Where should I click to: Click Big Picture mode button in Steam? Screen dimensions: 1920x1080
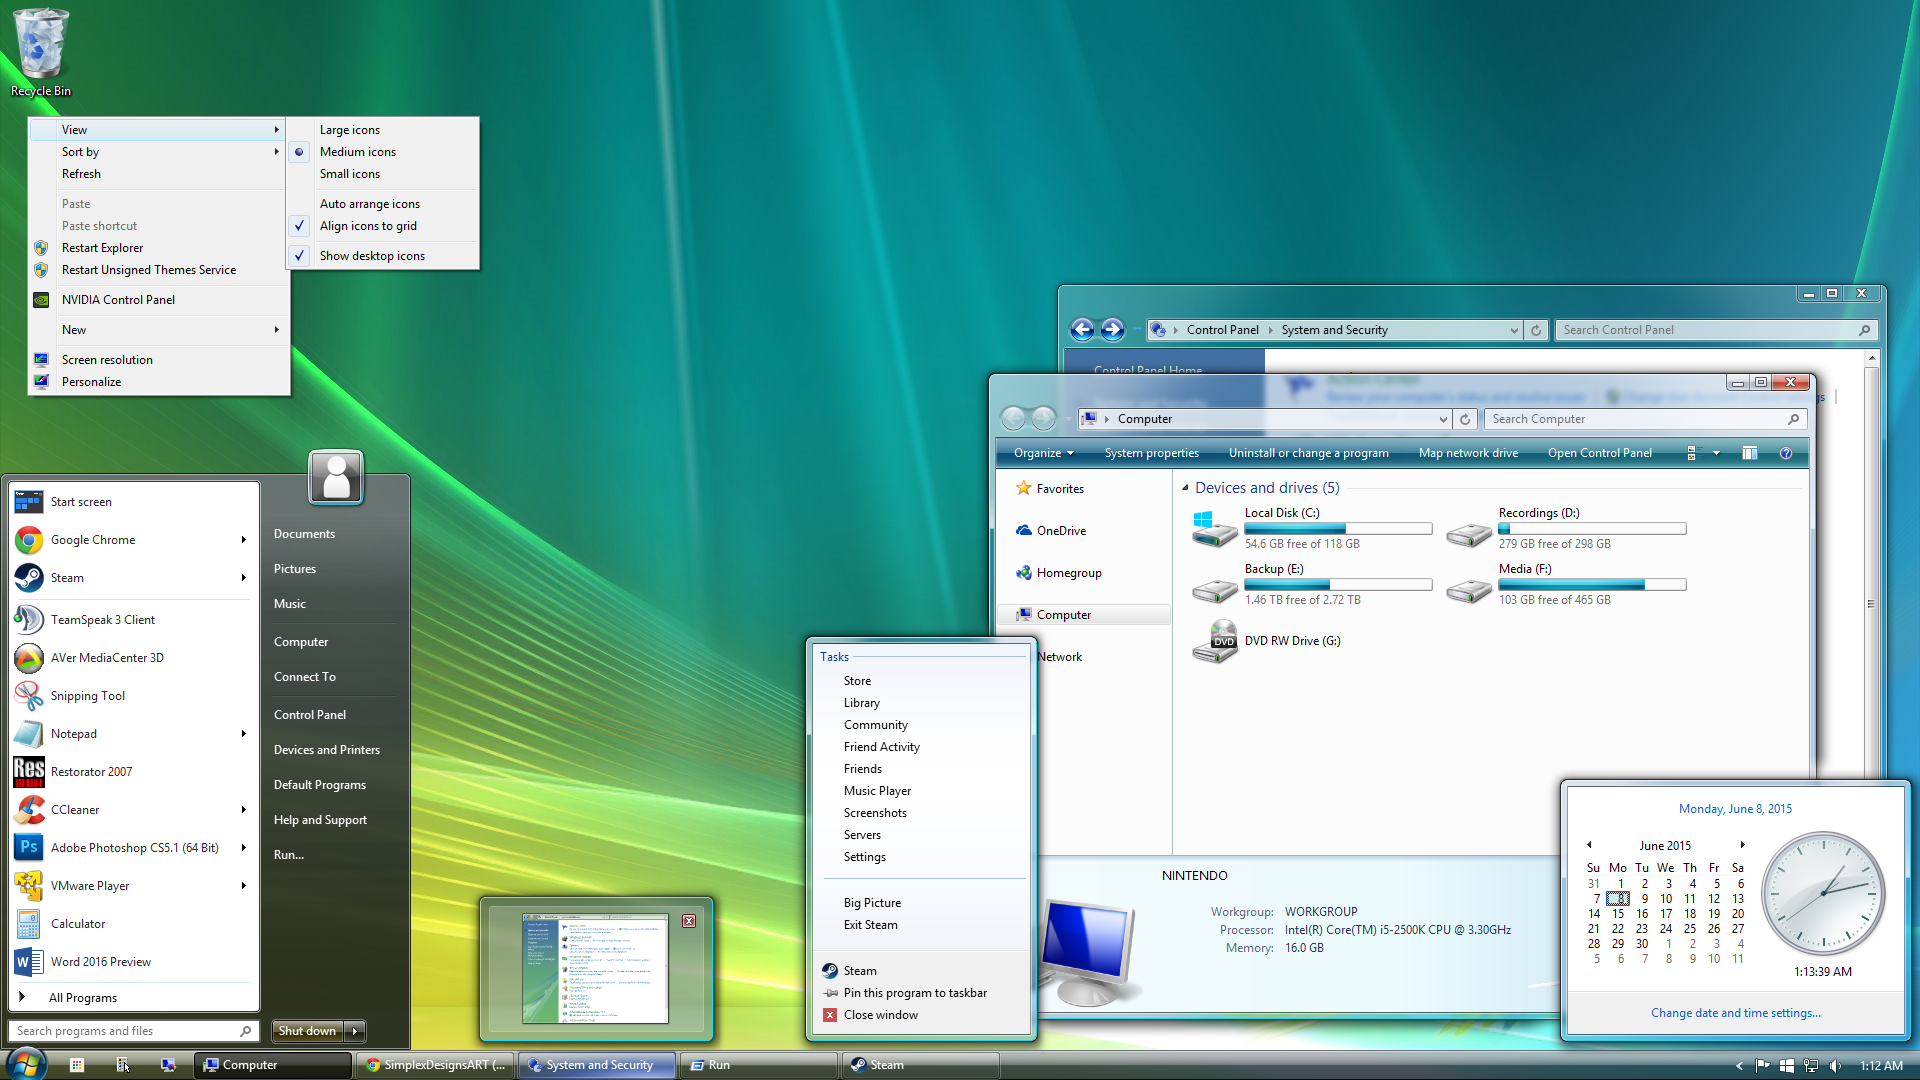(872, 901)
